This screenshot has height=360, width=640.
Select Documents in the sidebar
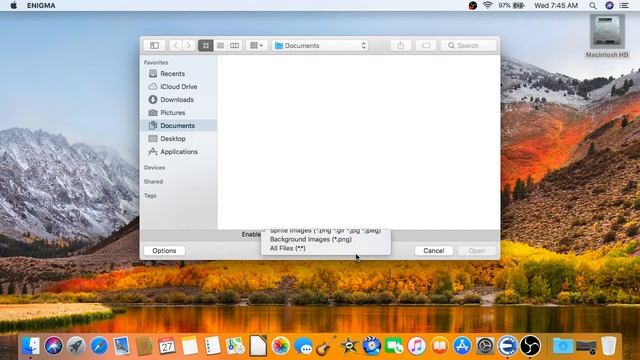click(178, 126)
